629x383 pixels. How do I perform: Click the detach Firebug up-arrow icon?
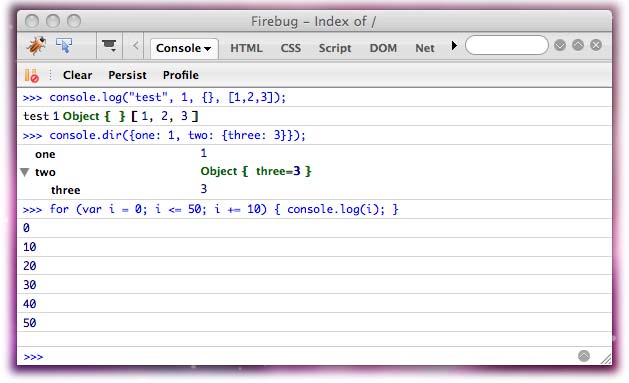578,45
